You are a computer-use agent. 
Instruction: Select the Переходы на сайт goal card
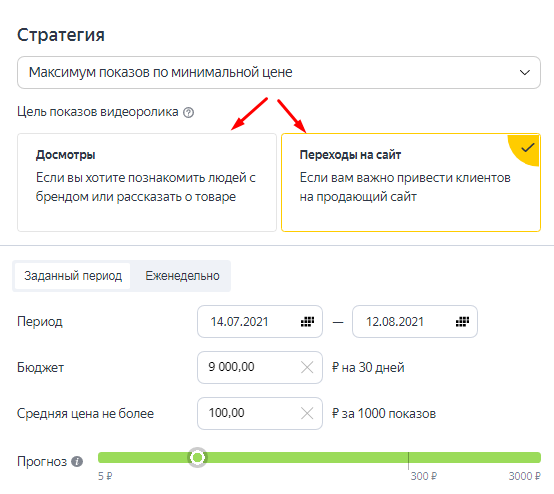pyautogui.click(x=411, y=182)
